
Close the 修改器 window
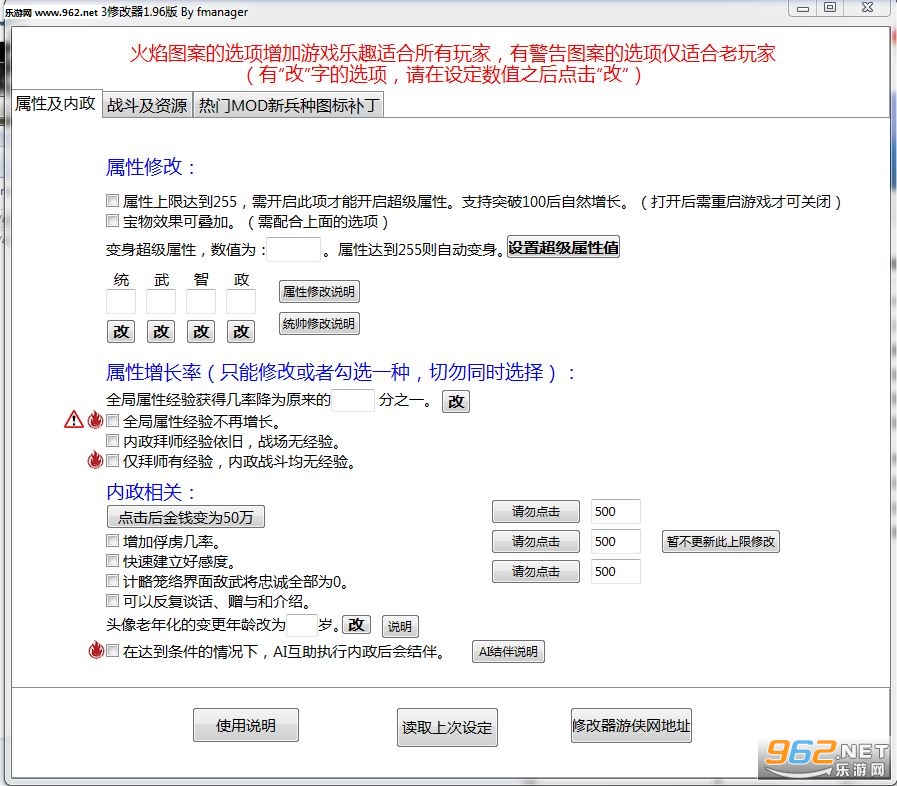867,8
